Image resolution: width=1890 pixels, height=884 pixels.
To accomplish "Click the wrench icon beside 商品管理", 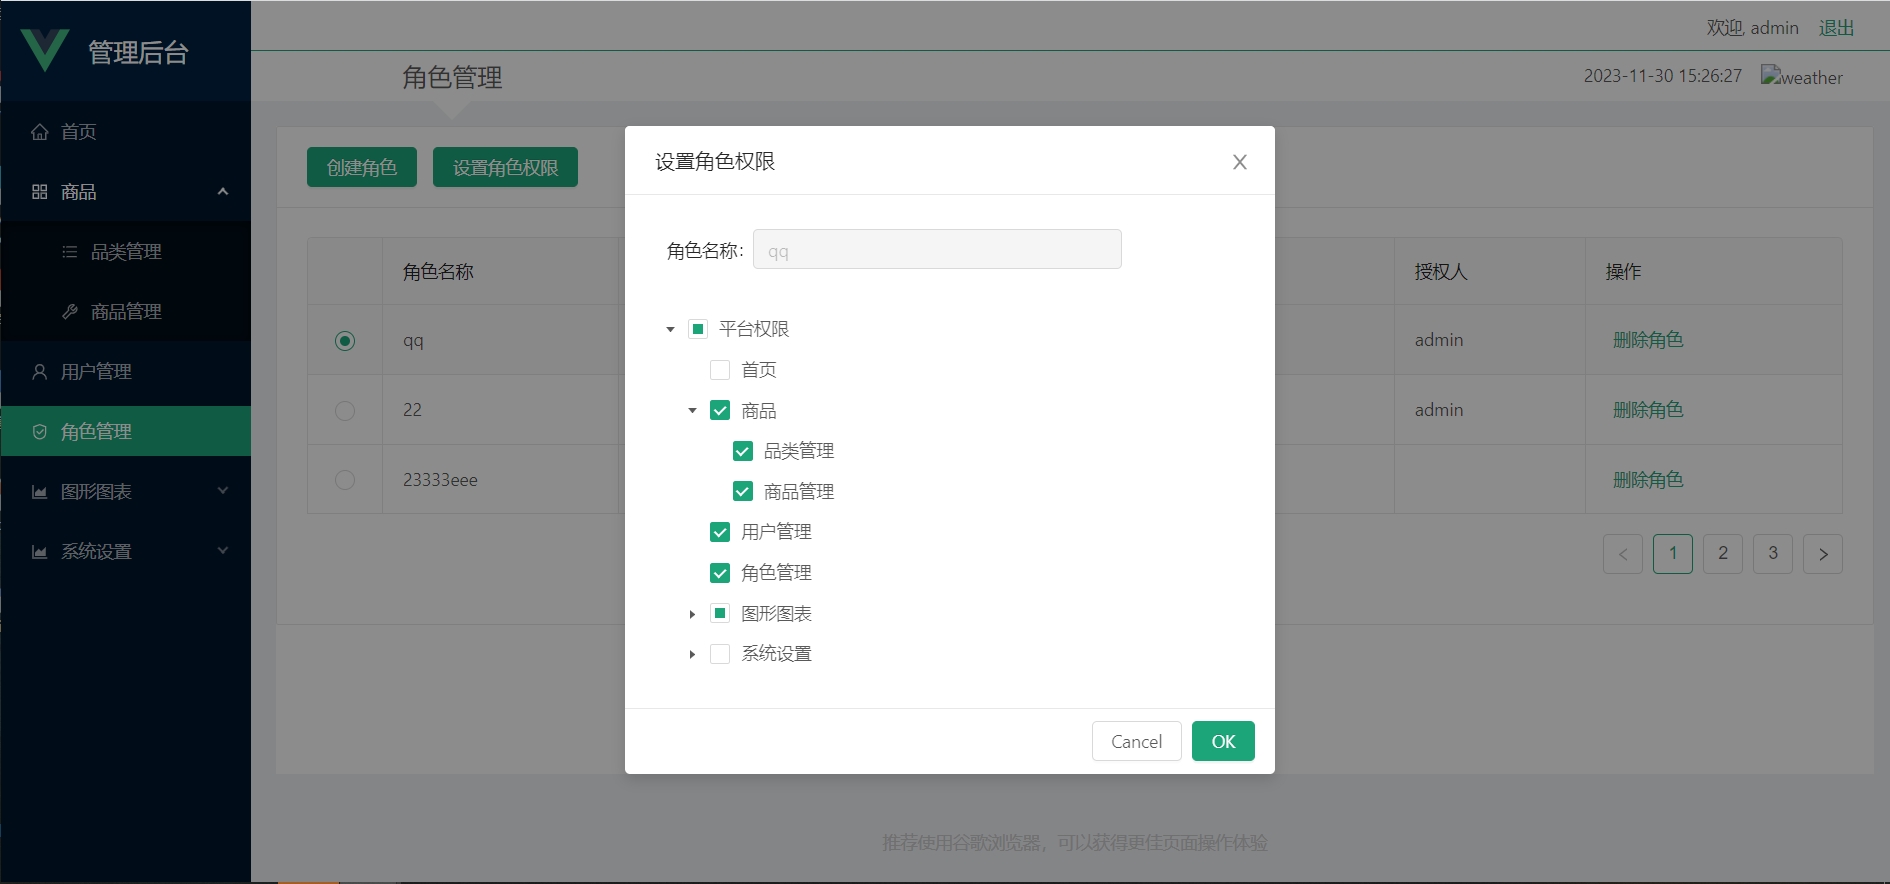I will click(x=70, y=312).
